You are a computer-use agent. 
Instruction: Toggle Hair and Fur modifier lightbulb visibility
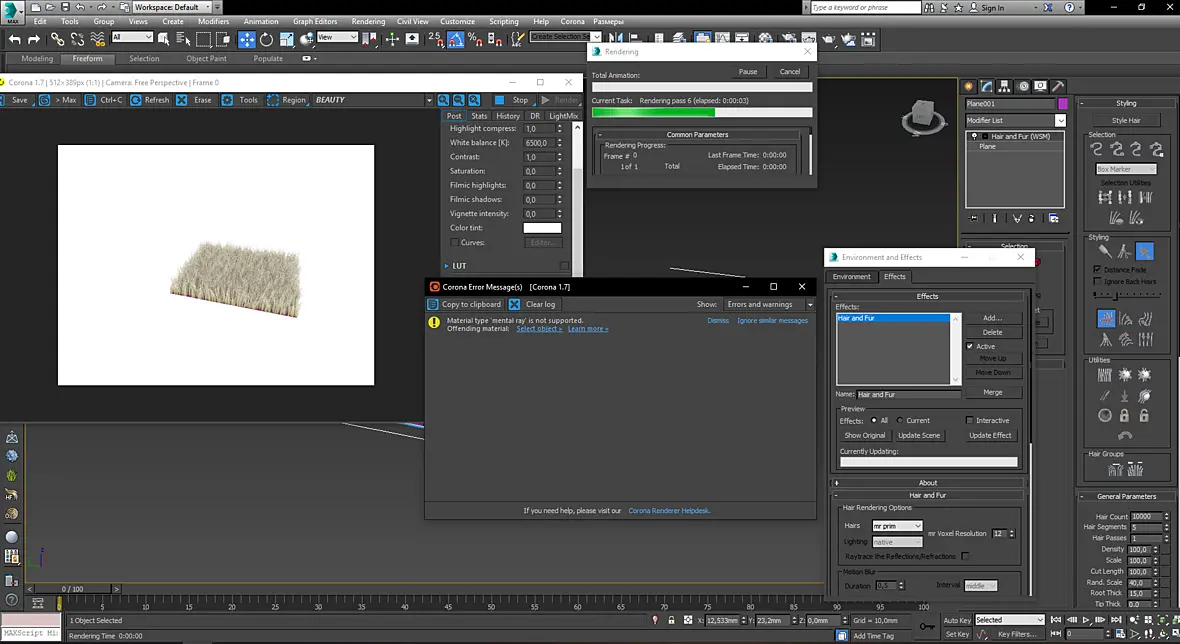[974, 136]
